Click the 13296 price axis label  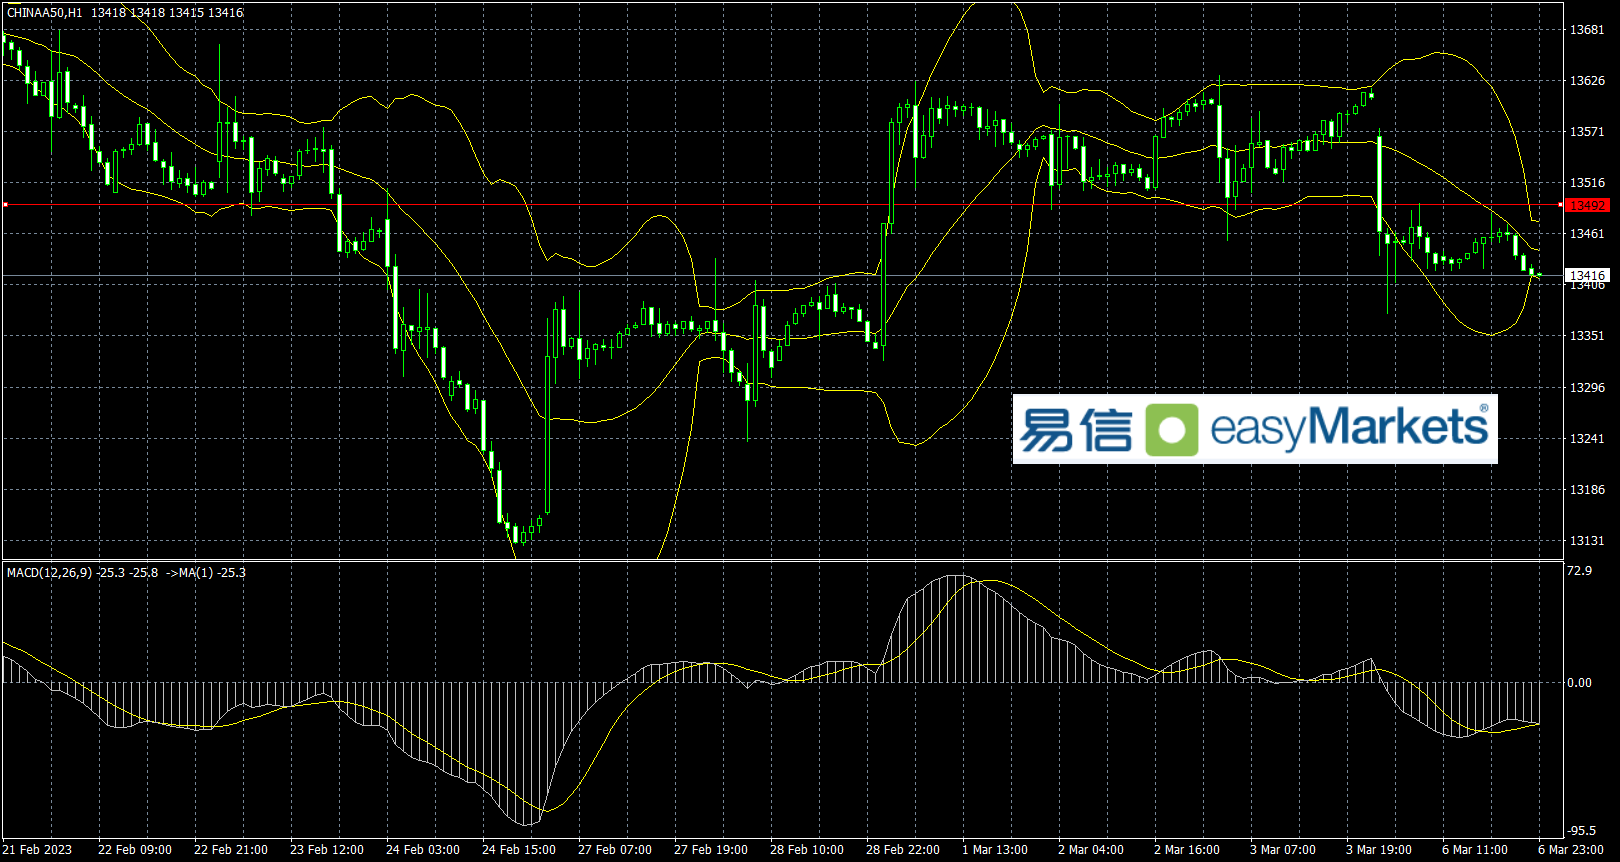(1587, 388)
